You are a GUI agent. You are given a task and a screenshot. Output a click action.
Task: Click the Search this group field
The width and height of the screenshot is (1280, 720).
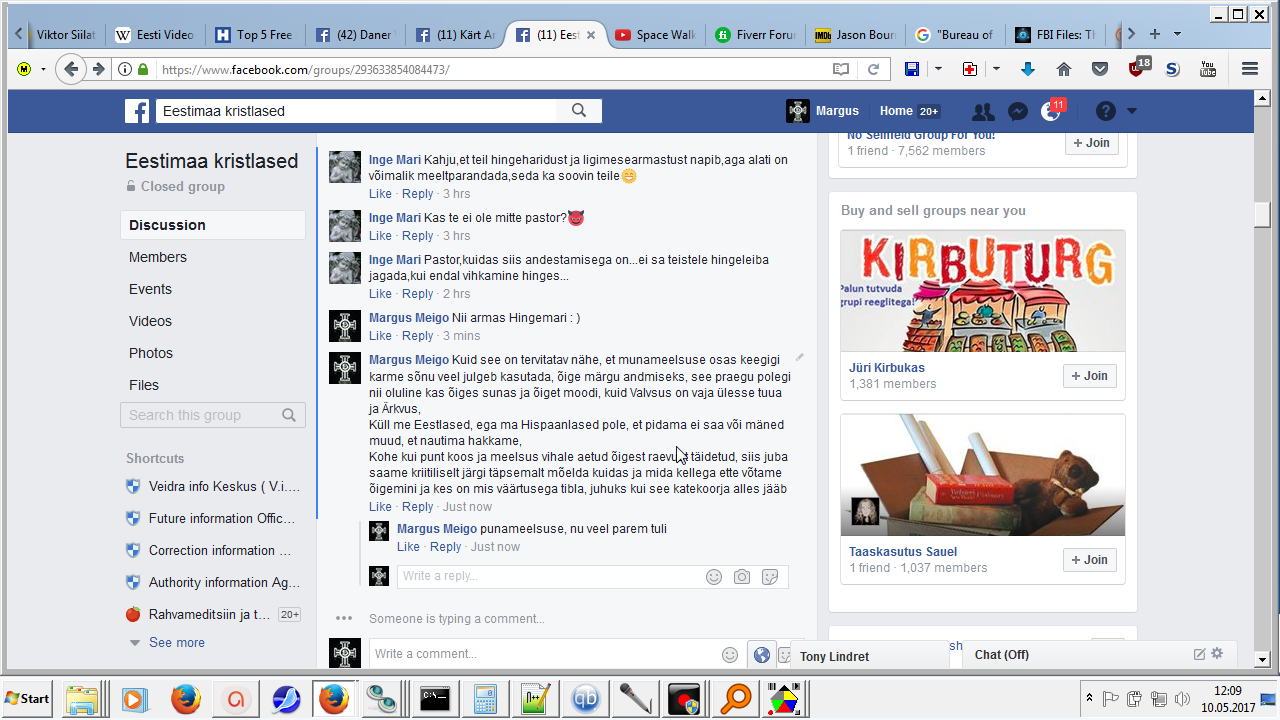tap(212, 415)
